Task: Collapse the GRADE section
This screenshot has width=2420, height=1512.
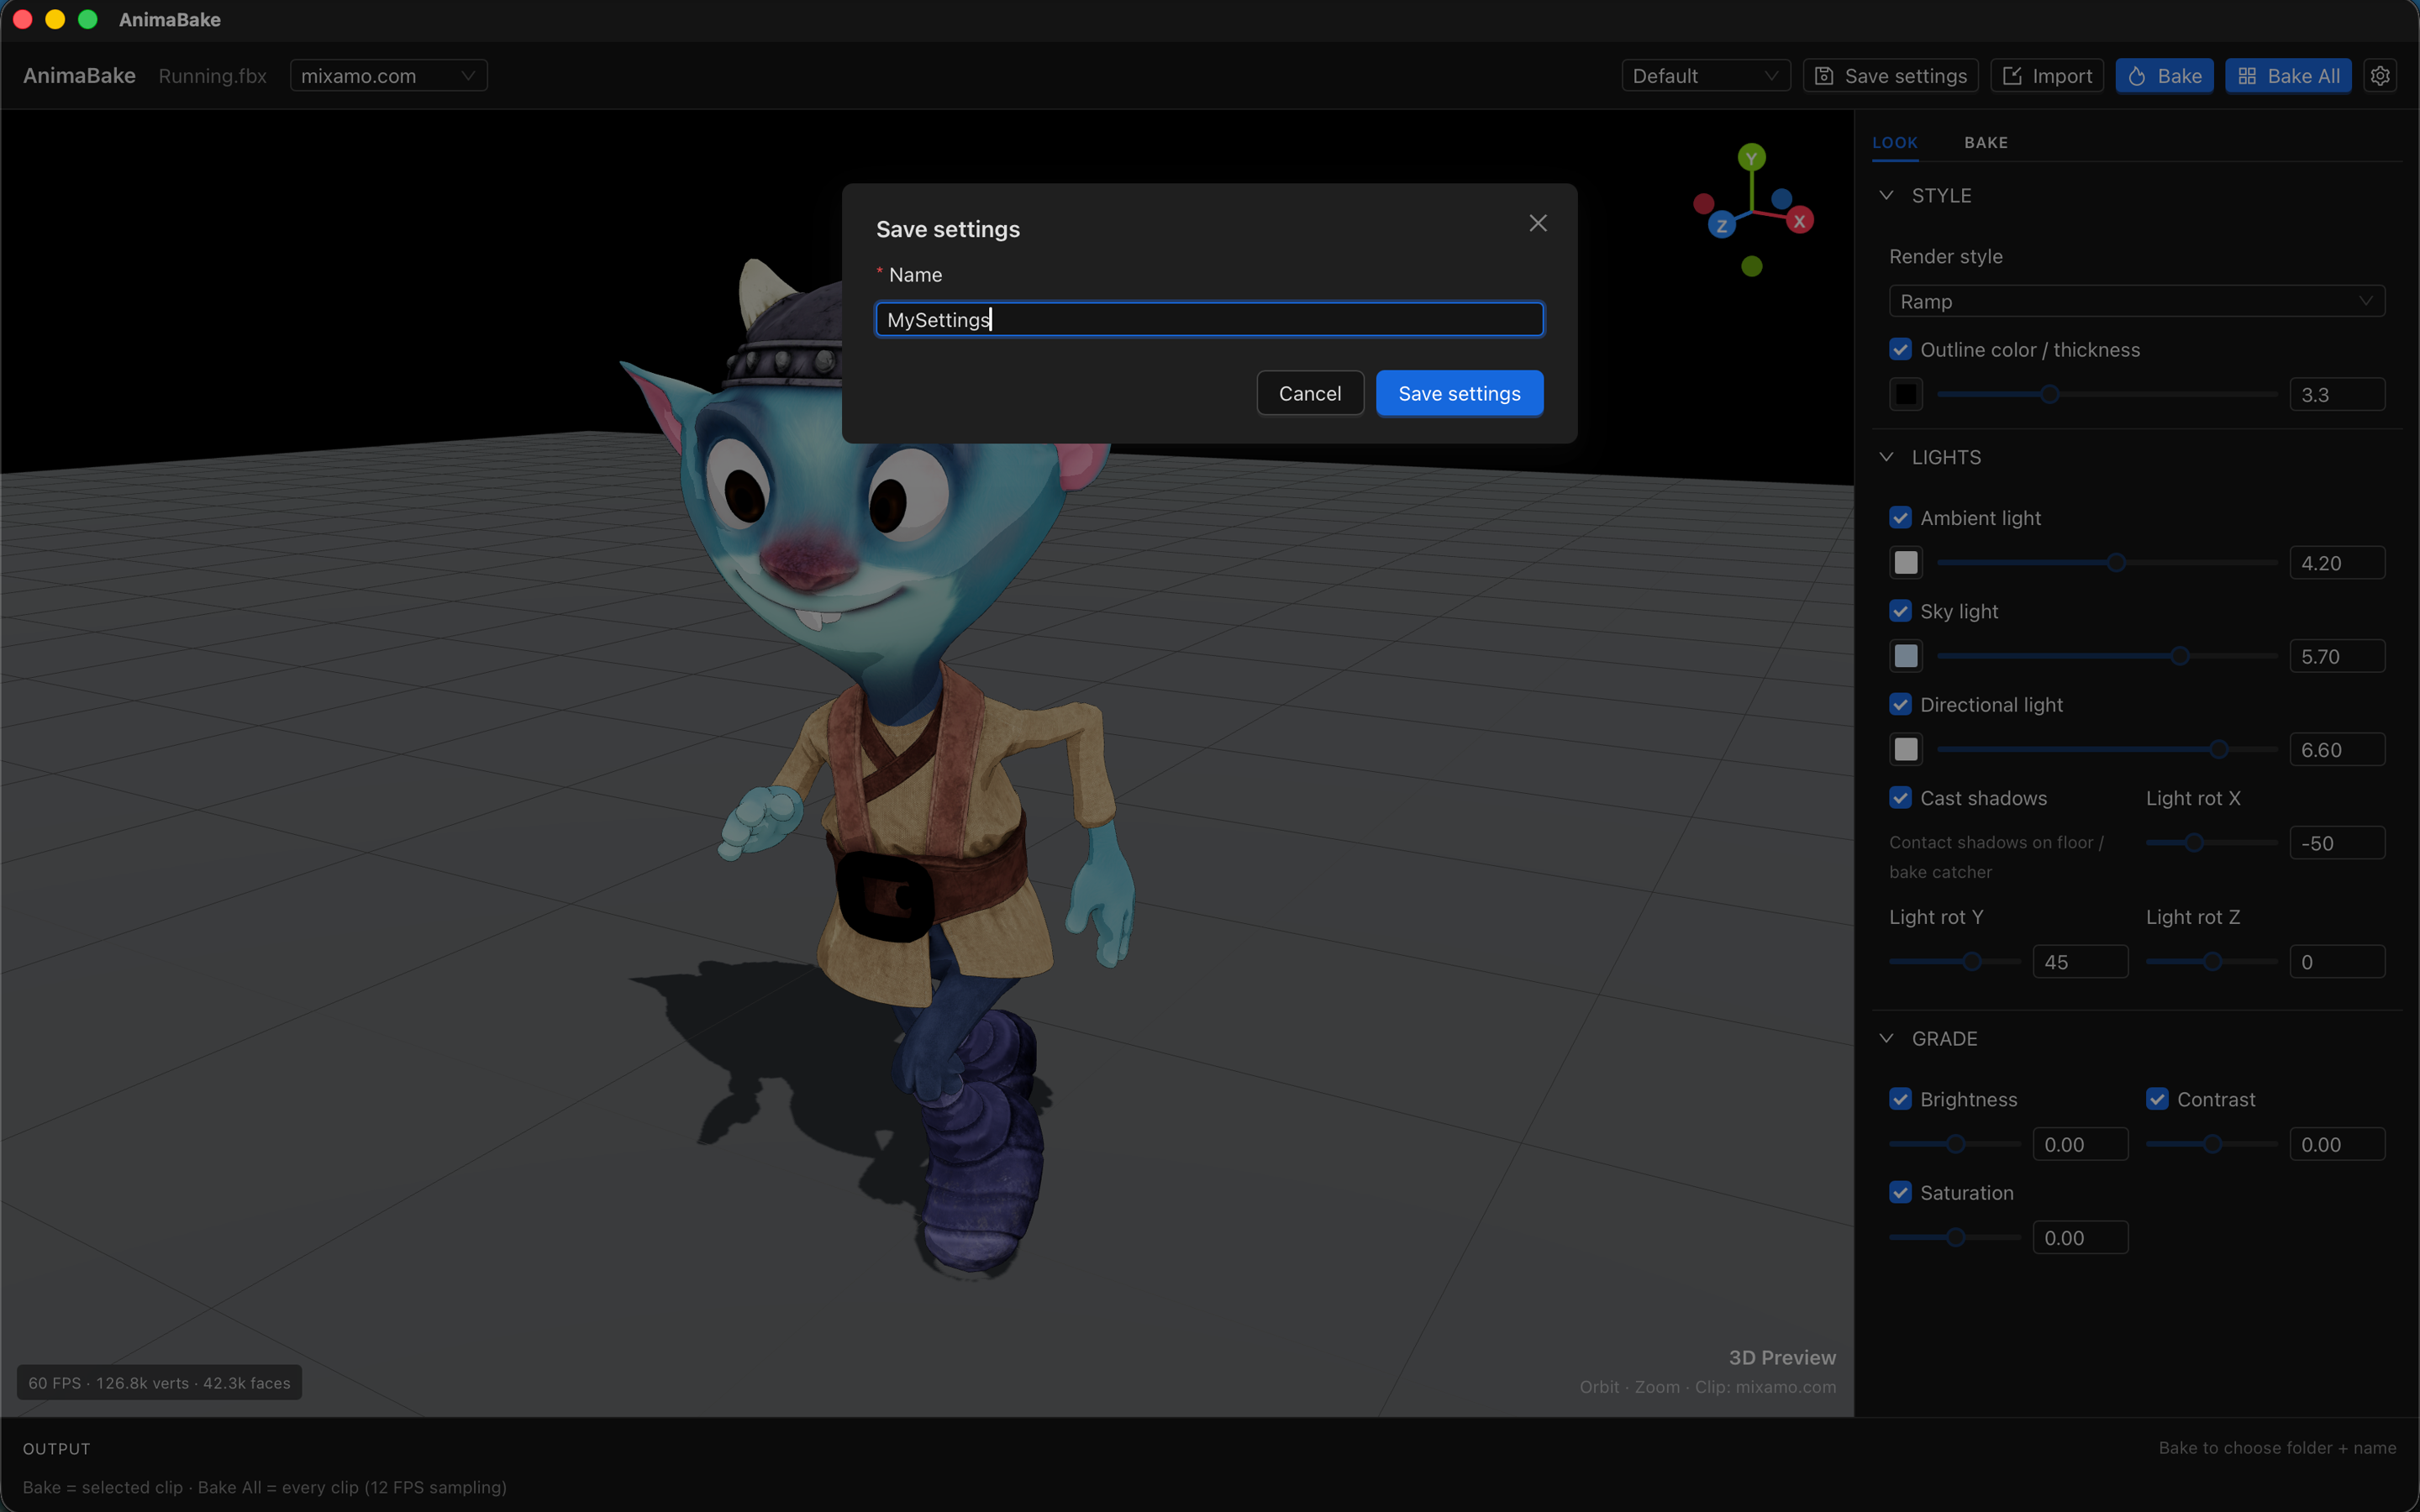Action: tap(1886, 1038)
